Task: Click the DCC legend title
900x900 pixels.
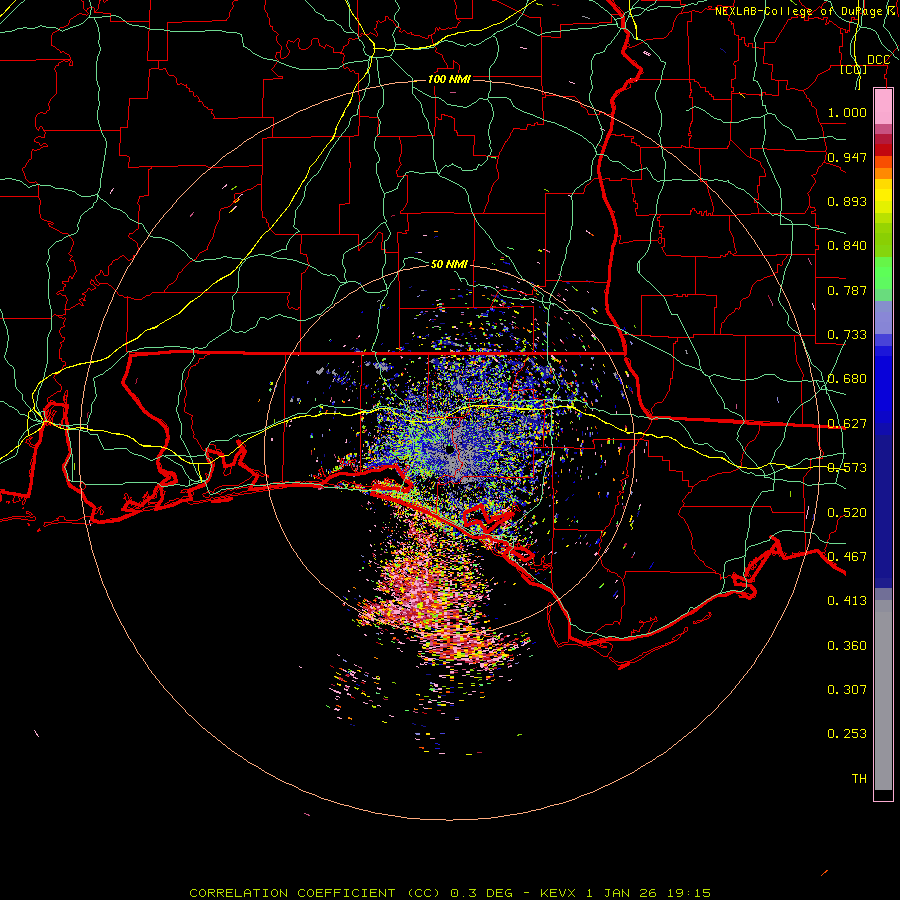Action: 878,60
